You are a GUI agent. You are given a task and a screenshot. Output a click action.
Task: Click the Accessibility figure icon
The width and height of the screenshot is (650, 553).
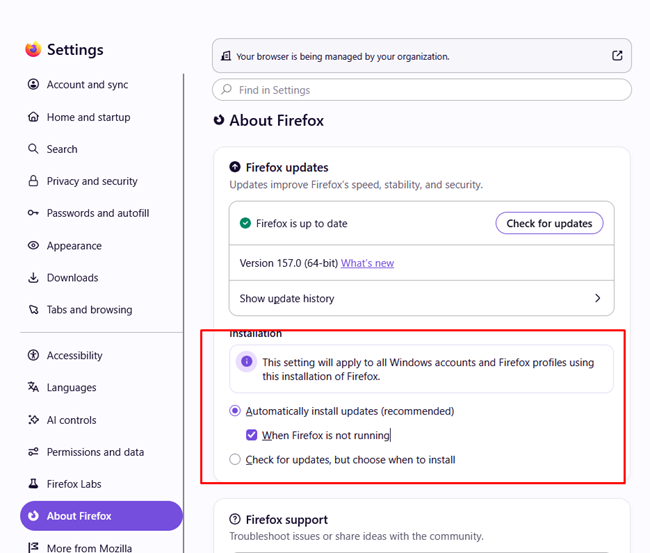[x=33, y=355]
